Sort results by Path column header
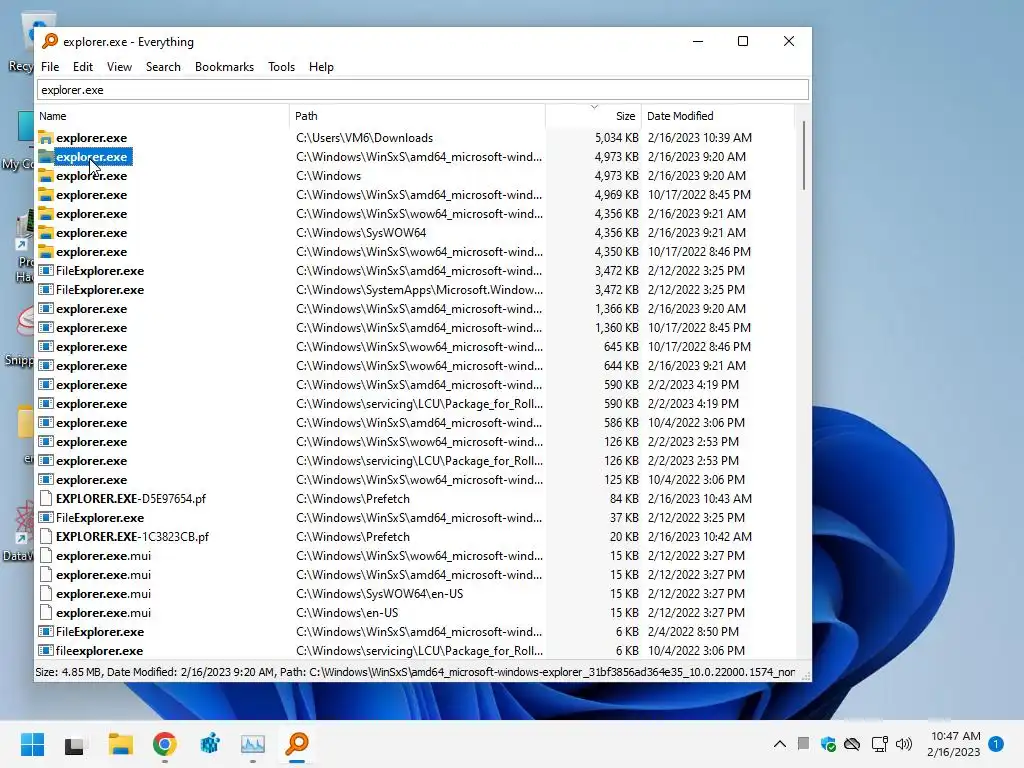This screenshot has height=768, width=1024. (417, 116)
